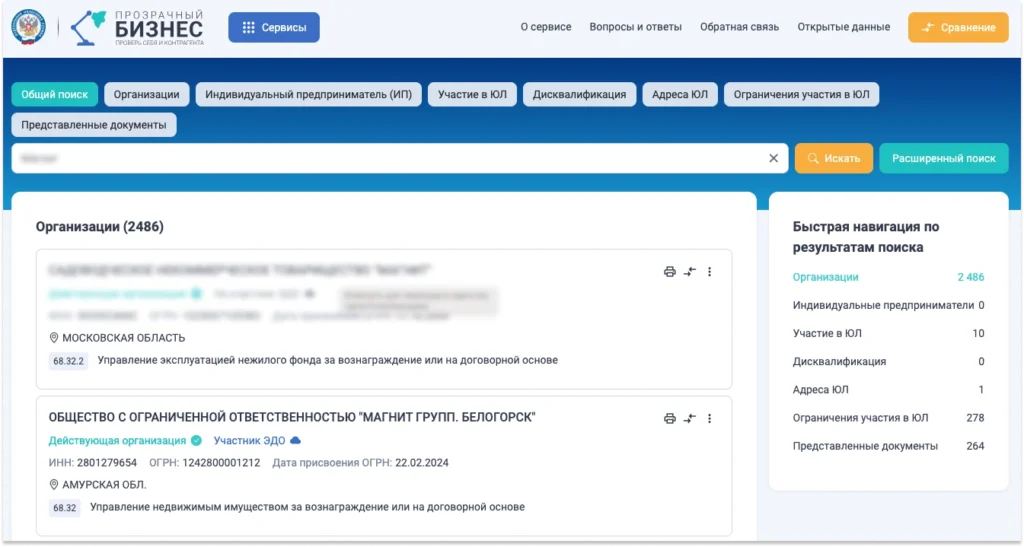The width and height of the screenshot is (1024, 547).
Task: Click the arrows icon in Сравнение button
Action: point(927,27)
